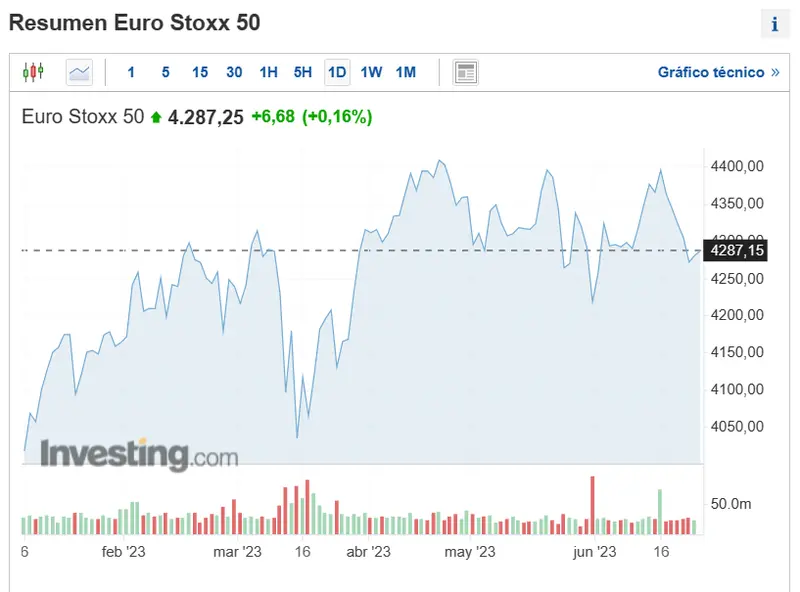Screen dimensions: 800x592
Task: Open the news panel icon on toolbar
Action: 465,71
